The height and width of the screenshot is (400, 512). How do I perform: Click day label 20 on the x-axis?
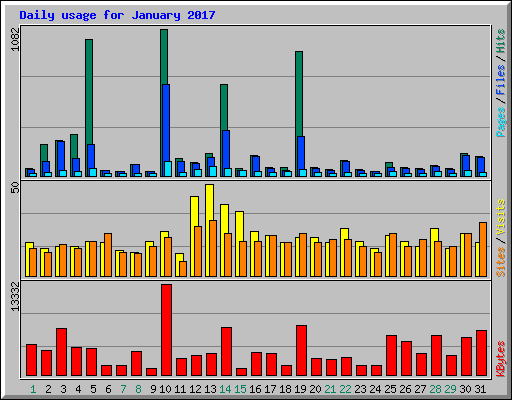[x=315, y=389]
